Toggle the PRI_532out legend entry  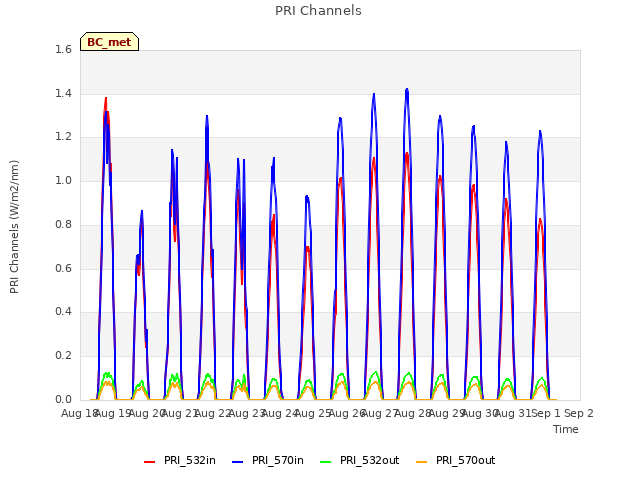point(360,460)
